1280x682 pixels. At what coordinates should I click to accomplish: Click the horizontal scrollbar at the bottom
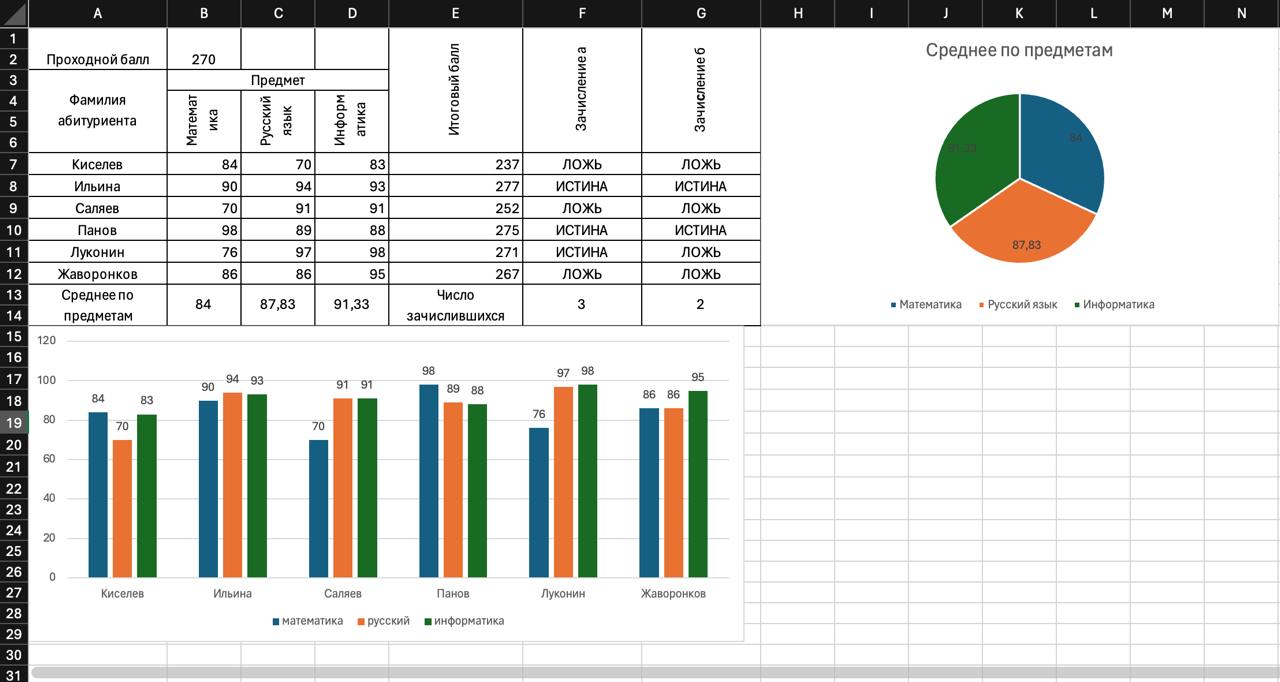640,673
